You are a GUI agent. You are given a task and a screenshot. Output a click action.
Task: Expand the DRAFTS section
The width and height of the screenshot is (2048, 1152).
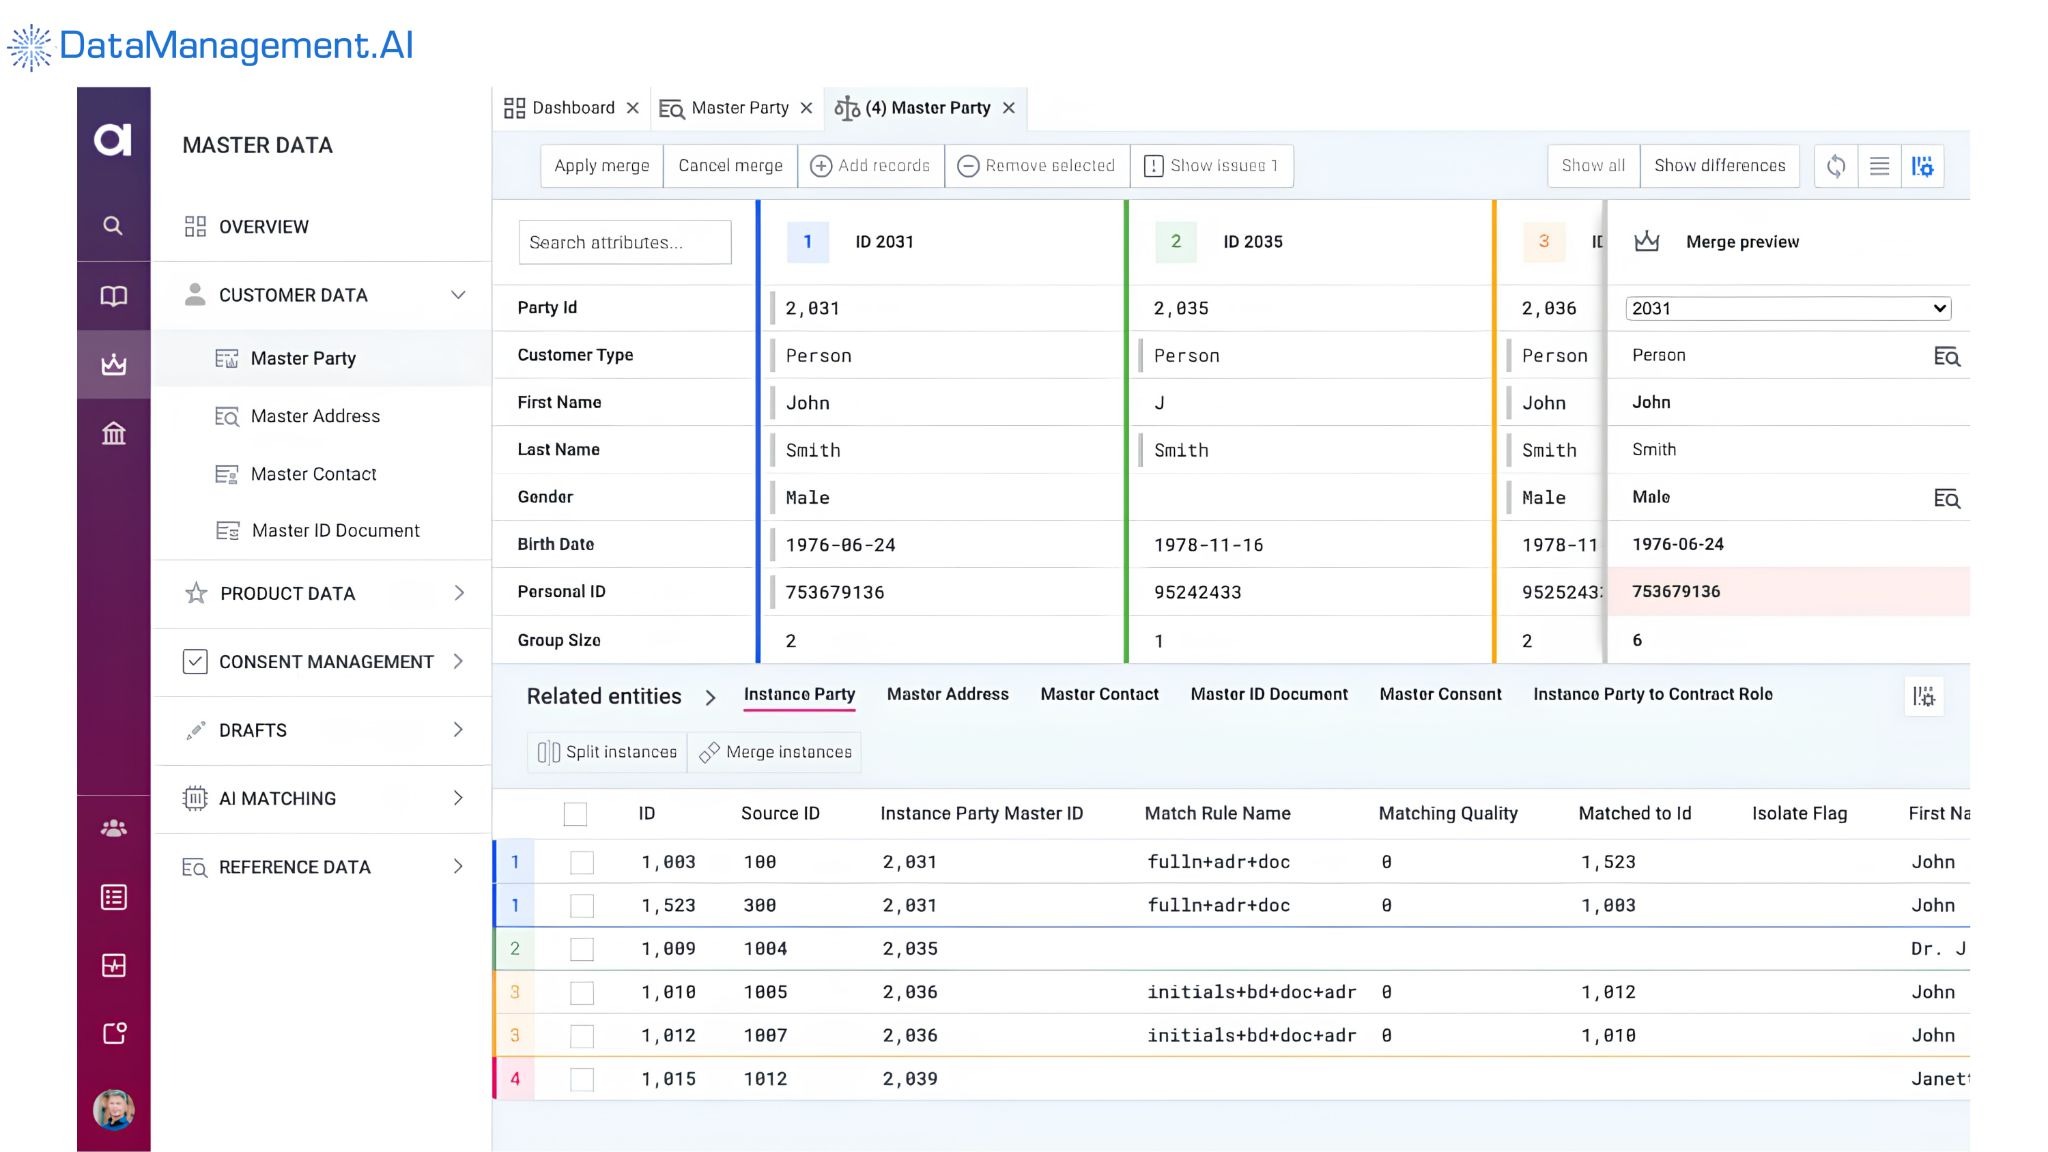click(x=459, y=730)
